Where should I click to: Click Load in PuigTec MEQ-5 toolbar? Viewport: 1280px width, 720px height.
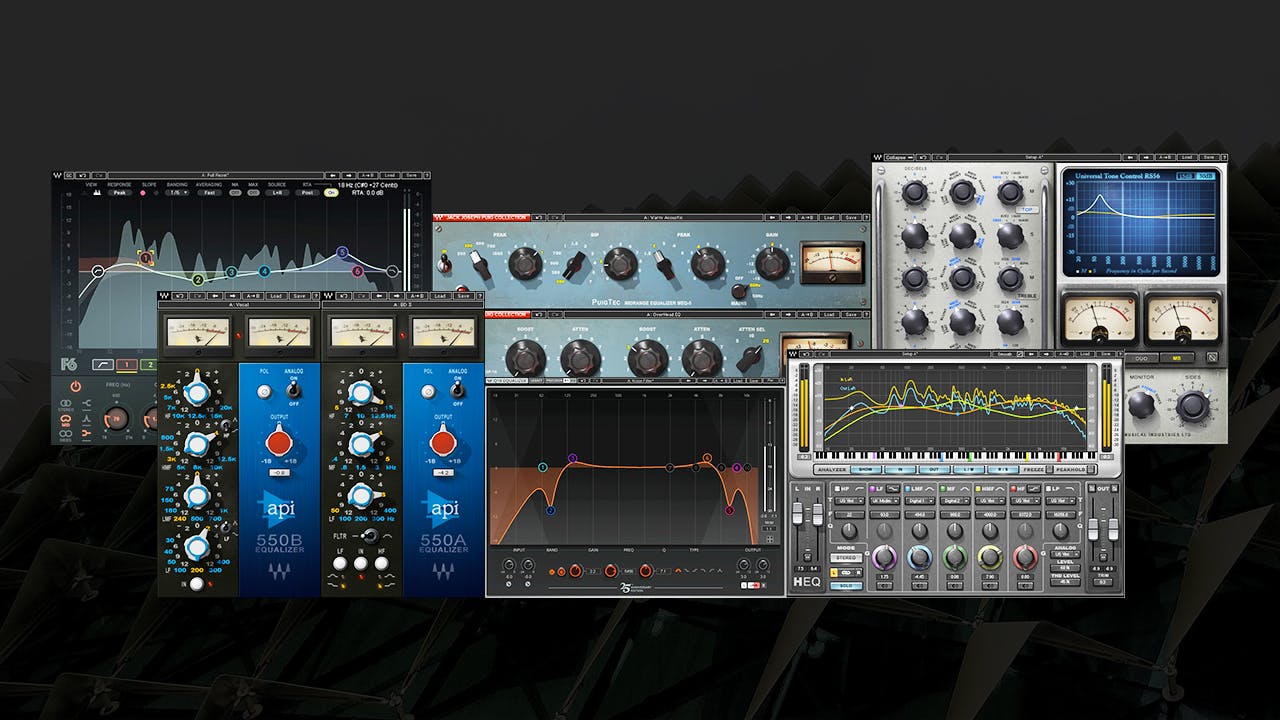(x=830, y=217)
